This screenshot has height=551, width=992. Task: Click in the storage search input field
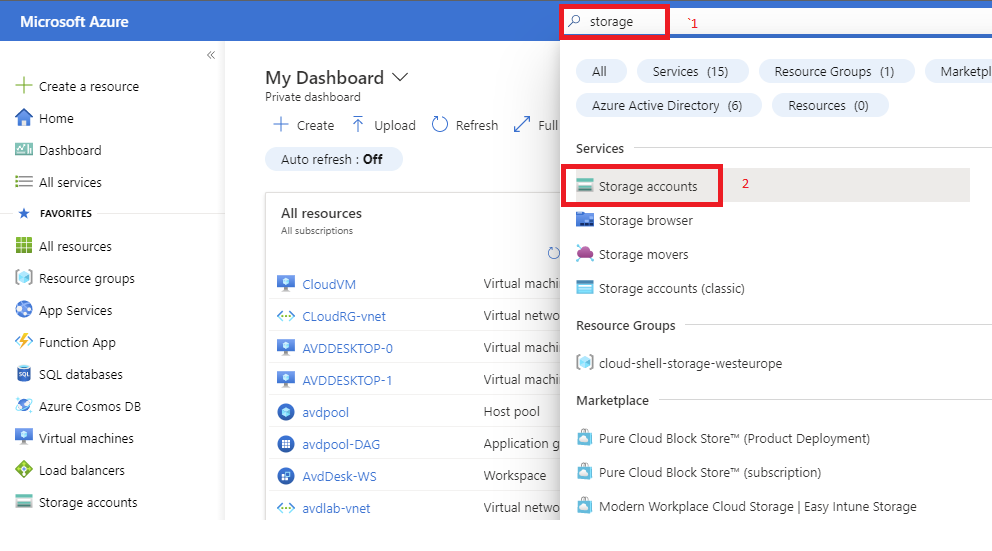click(625, 21)
